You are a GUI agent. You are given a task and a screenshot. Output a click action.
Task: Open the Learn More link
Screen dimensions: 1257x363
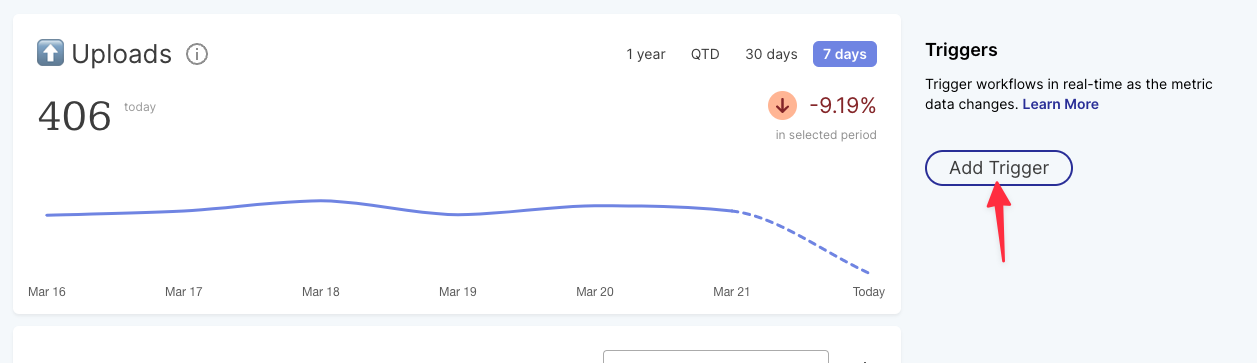point(1060,104)
